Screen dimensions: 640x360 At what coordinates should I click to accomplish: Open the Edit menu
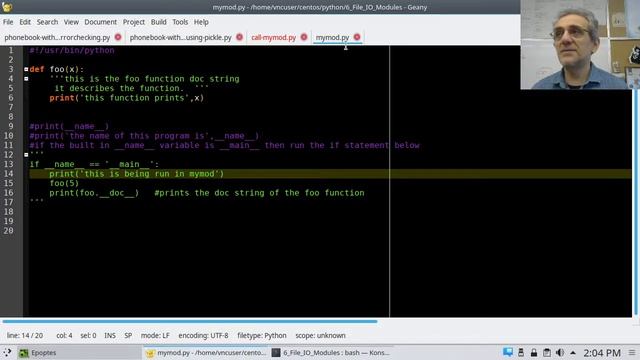coord(25,22)
